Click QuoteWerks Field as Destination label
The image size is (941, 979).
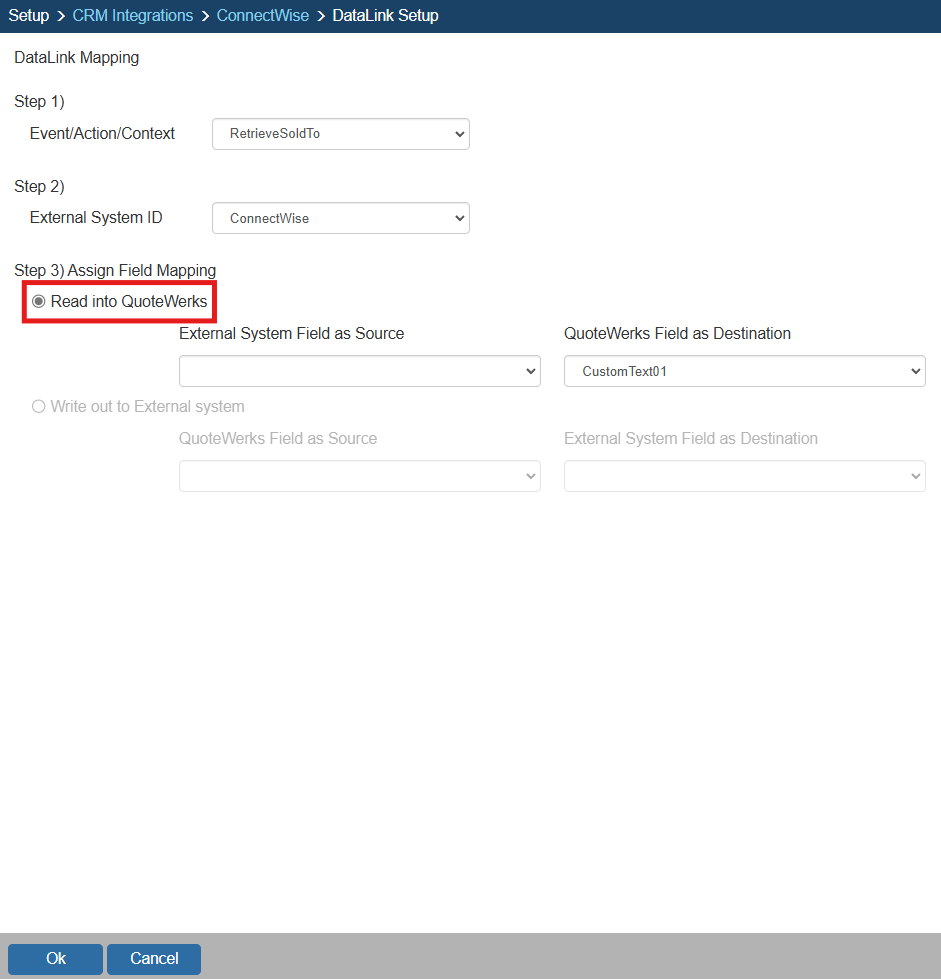click(677, 333)
